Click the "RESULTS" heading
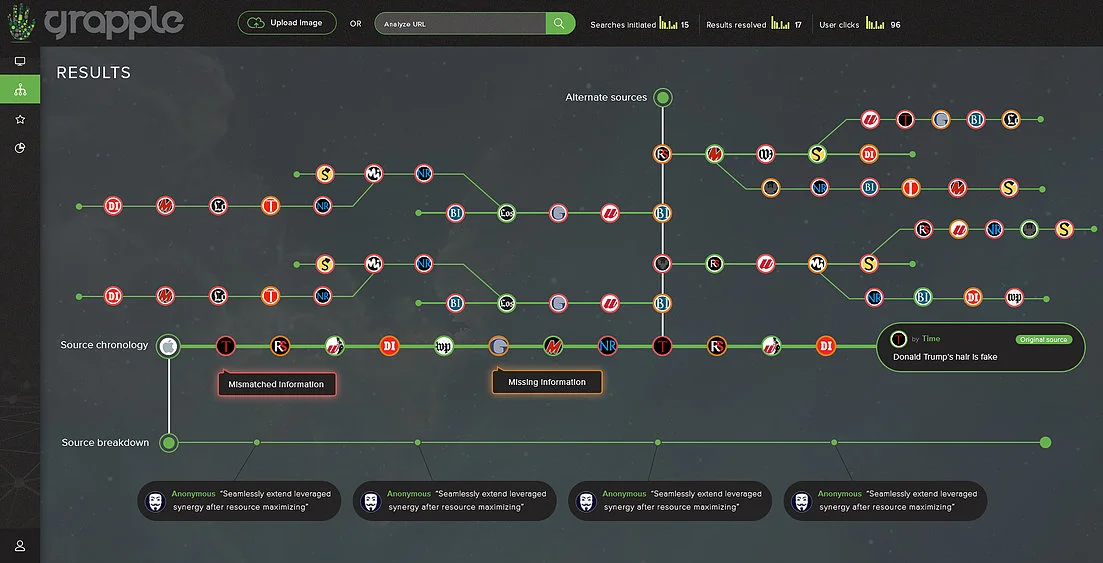Image resolution: width=1103 pixels, height=563 pixels. pos(94,73)
